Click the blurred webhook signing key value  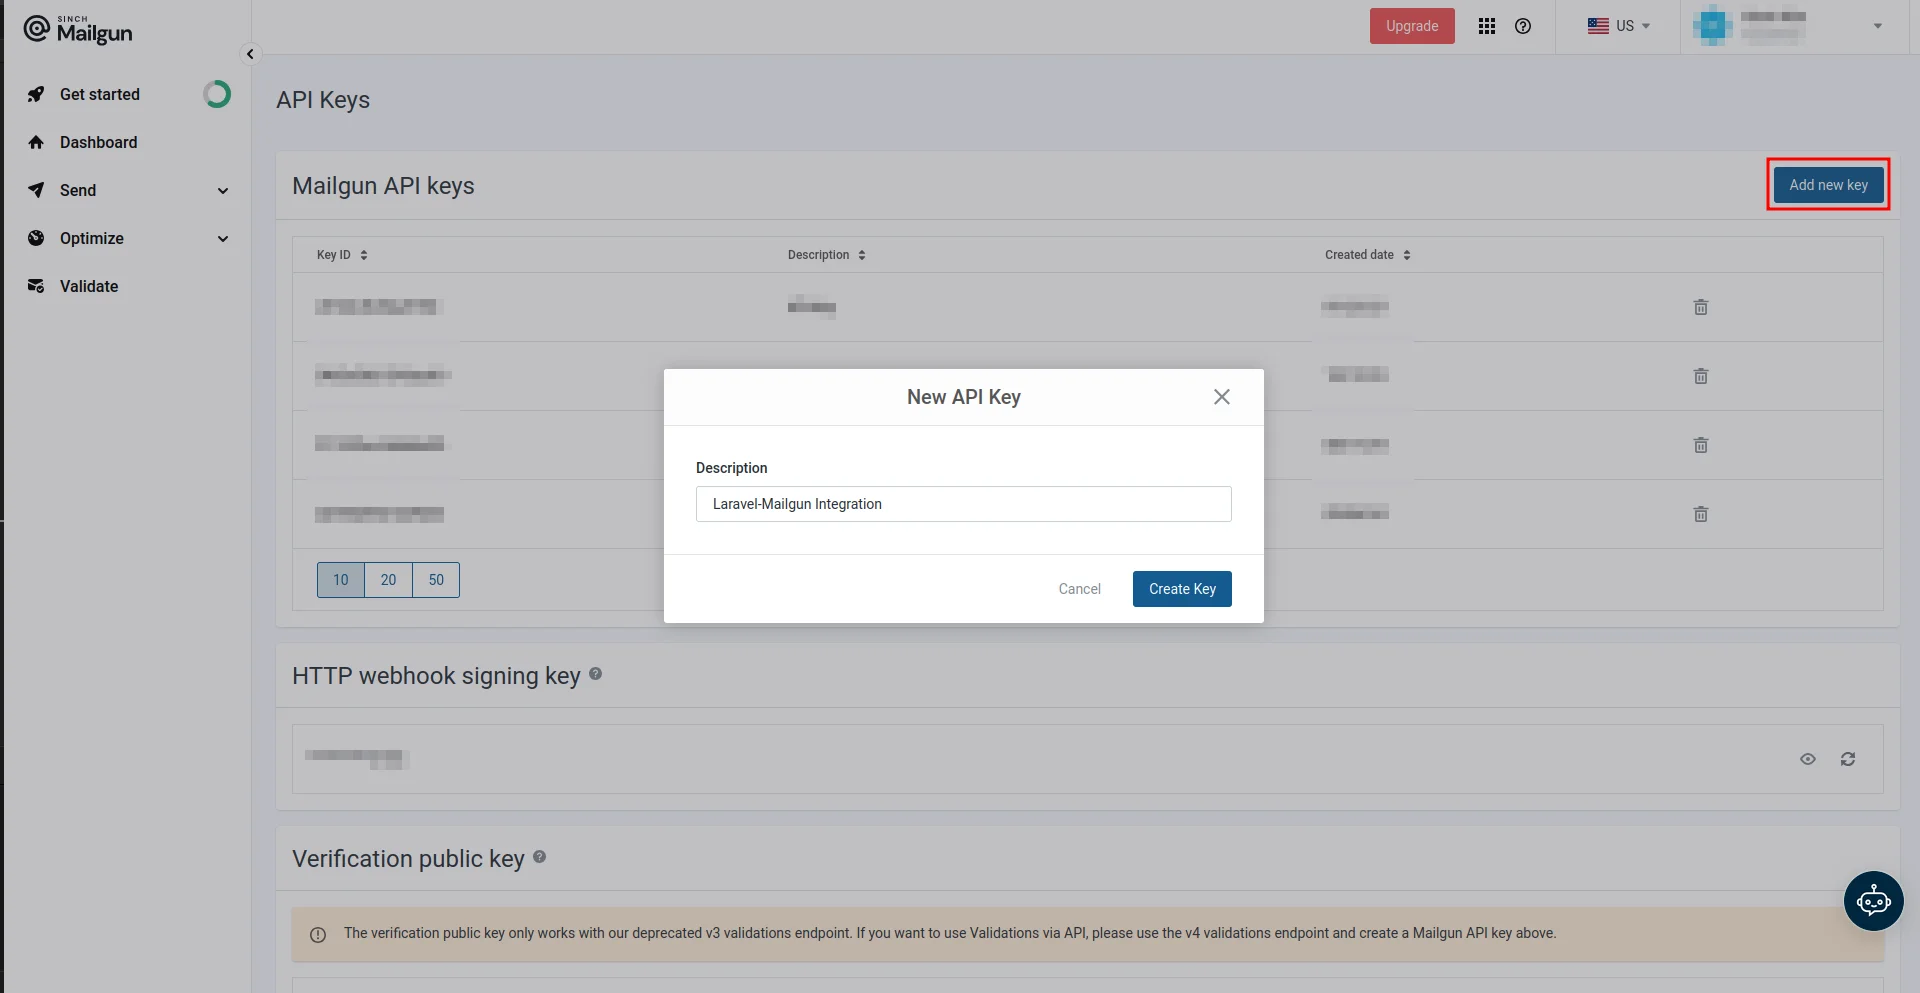click(x=356, y=759)
